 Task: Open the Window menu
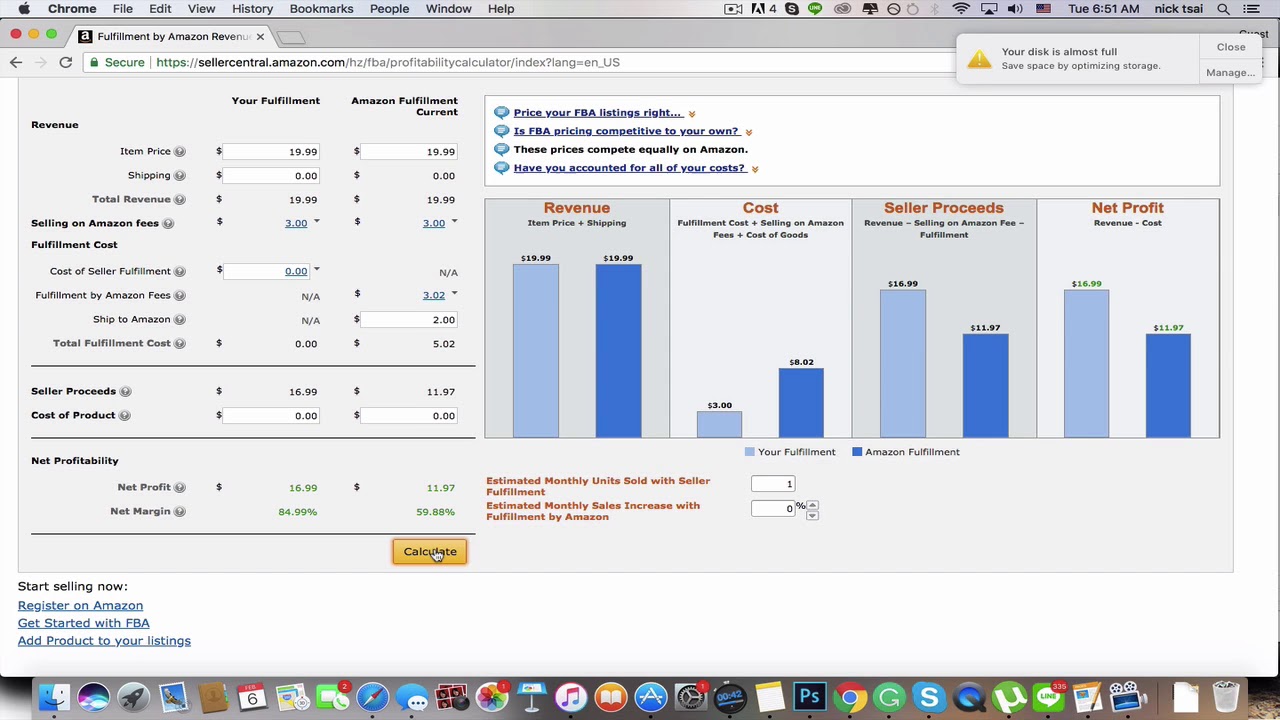(x=448, y=9)
